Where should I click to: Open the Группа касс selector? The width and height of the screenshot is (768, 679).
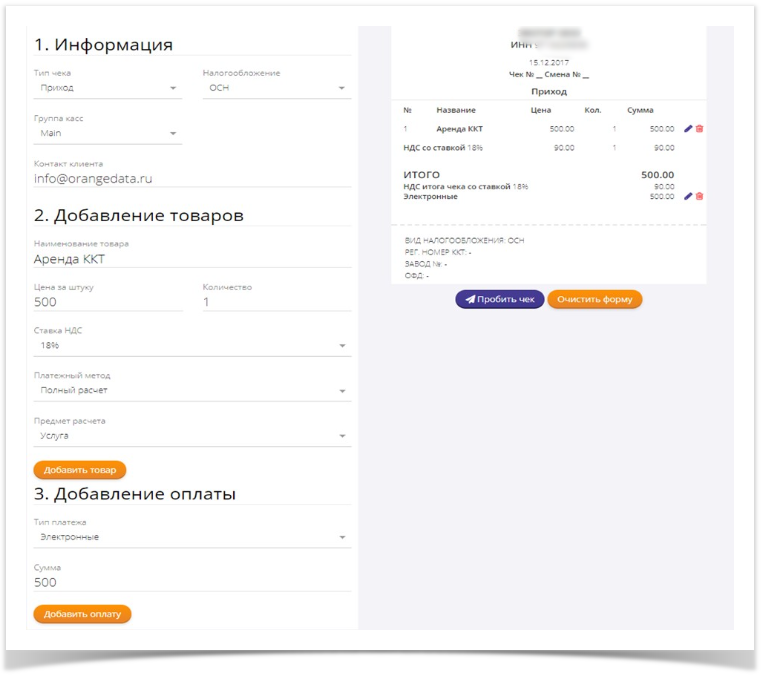point(108,133)
